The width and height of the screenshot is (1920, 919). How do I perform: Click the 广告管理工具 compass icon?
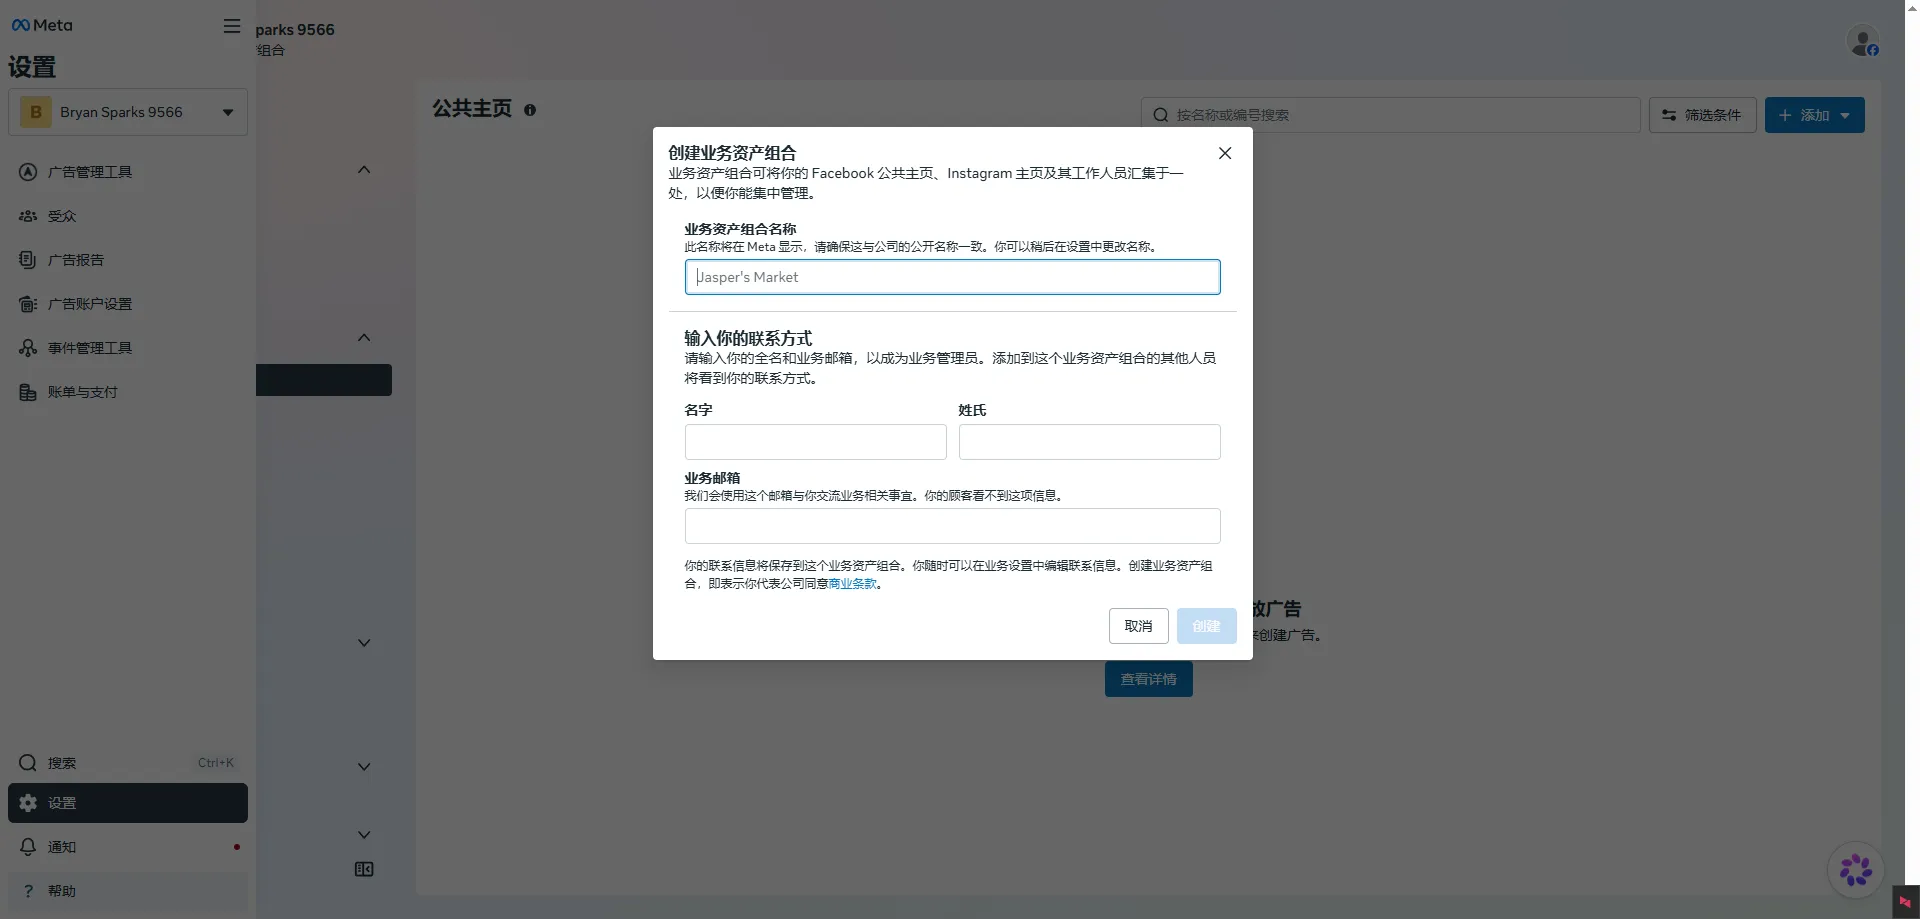[x=28, y=172]
